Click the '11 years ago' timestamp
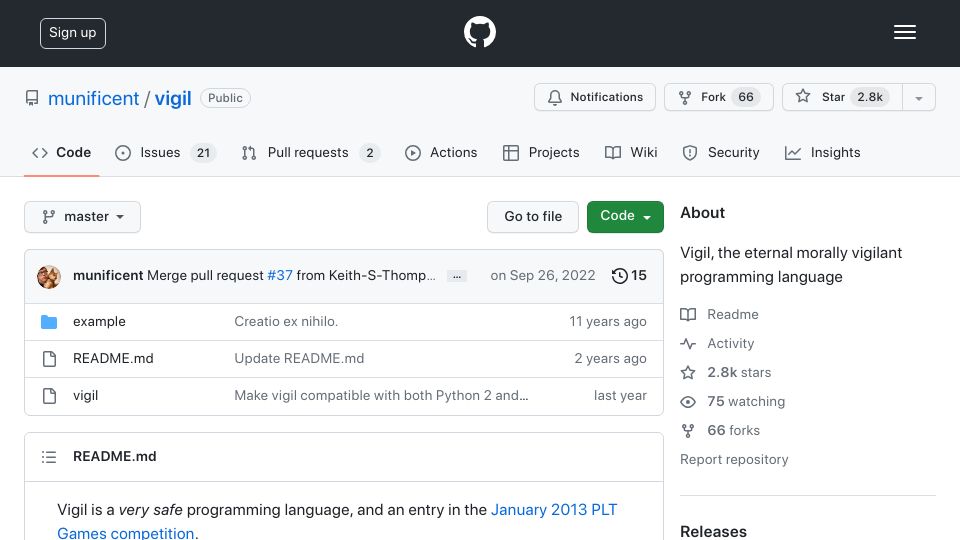The width and height of the screenshot is (960, 540). [607, 321]
